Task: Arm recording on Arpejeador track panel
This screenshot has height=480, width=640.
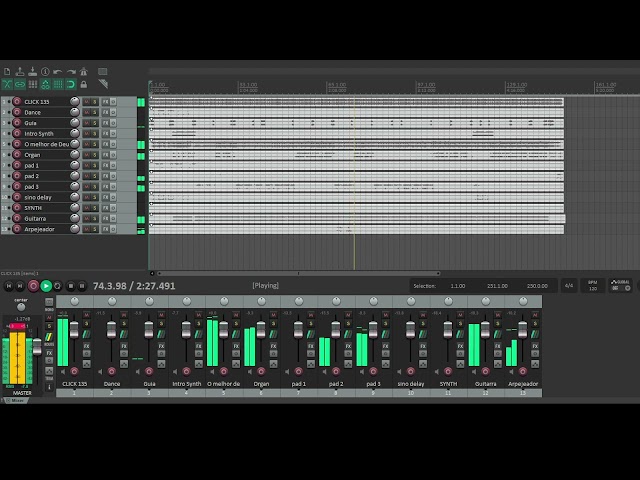Action: tap(17, 229)
